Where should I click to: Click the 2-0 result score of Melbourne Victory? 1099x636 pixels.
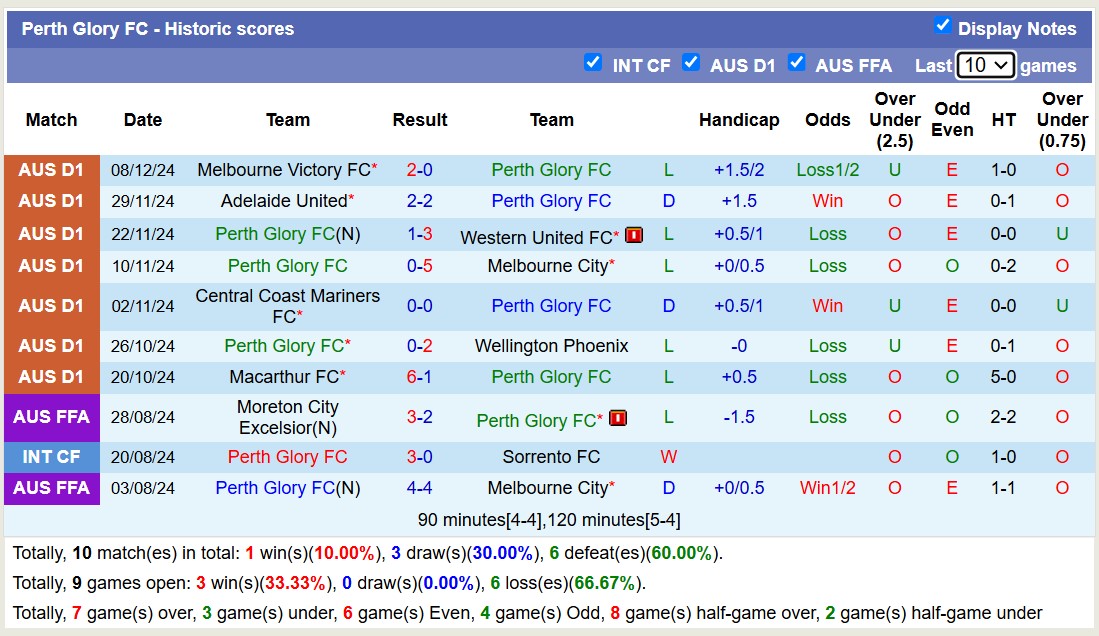click(x=420, y=170)
